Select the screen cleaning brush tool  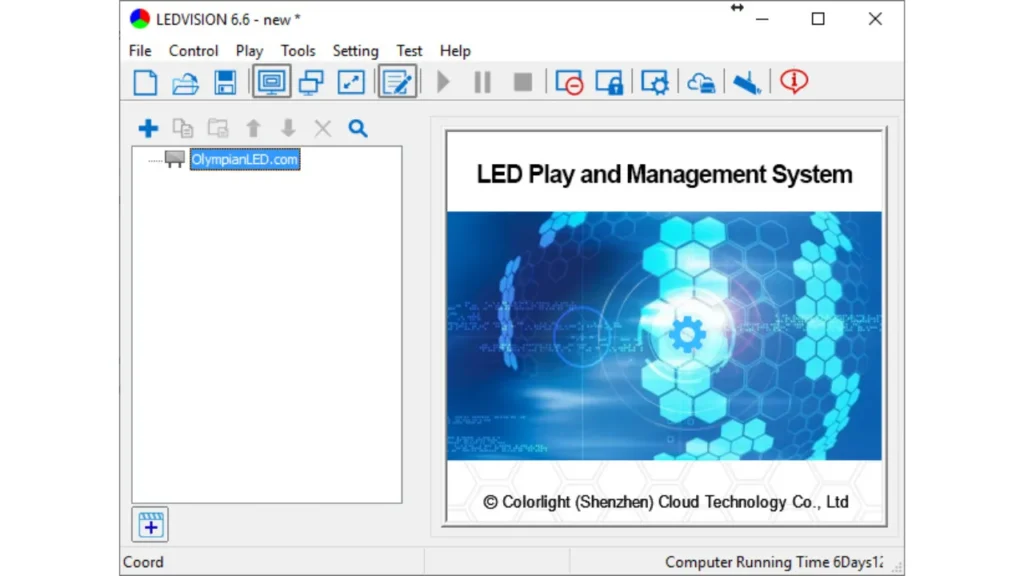pyautogui.click(x=745, y=82)
